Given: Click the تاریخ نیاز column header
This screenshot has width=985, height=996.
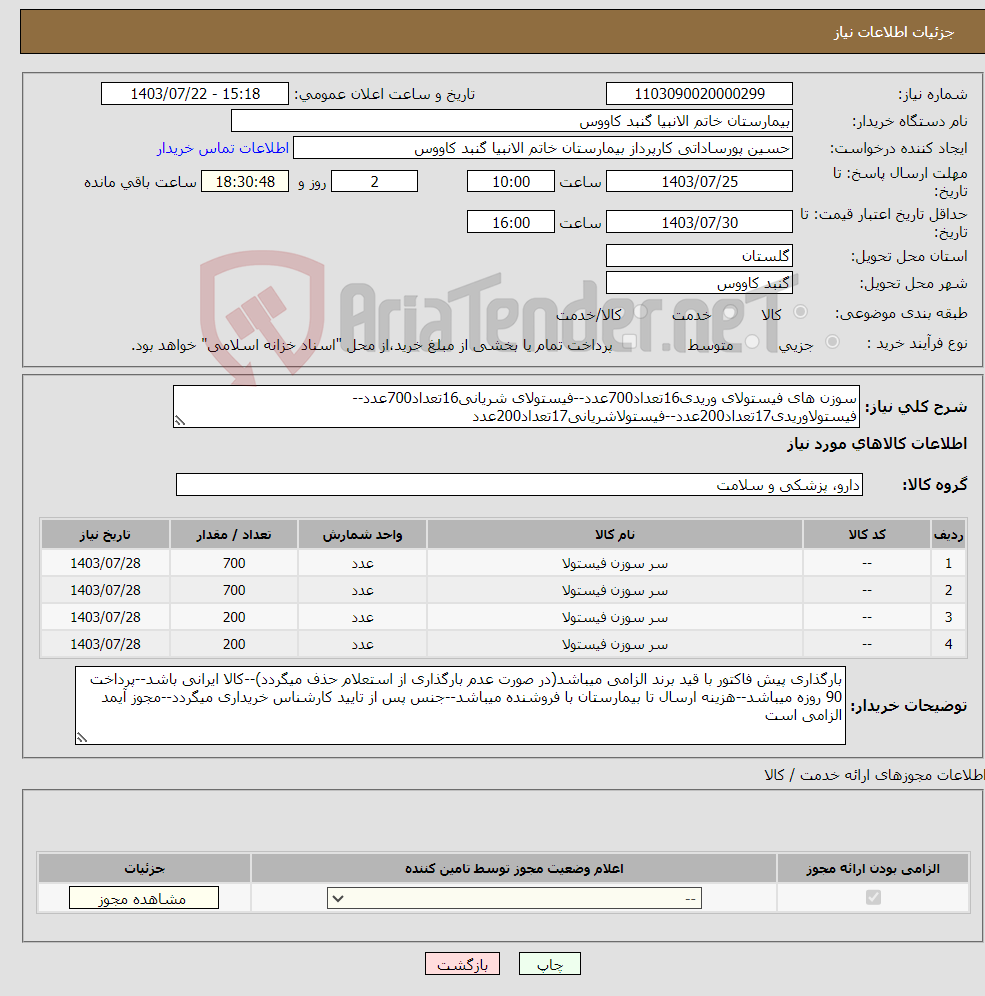Looking at the screenshot, I should [105, 534].
